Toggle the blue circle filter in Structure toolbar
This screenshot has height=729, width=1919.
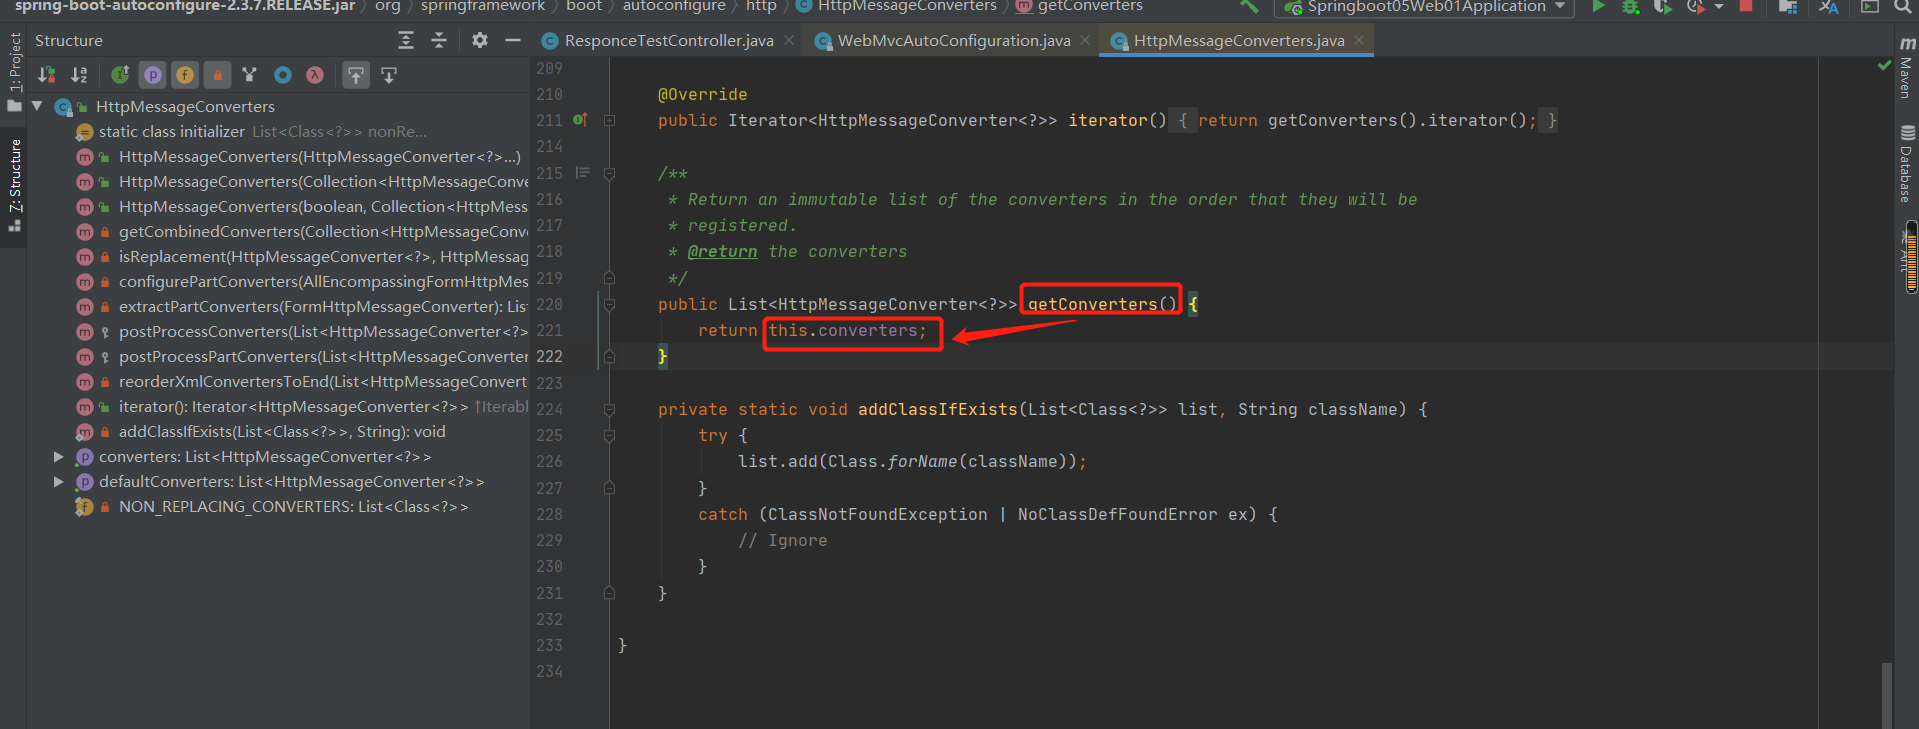click(x=283, y=75)
